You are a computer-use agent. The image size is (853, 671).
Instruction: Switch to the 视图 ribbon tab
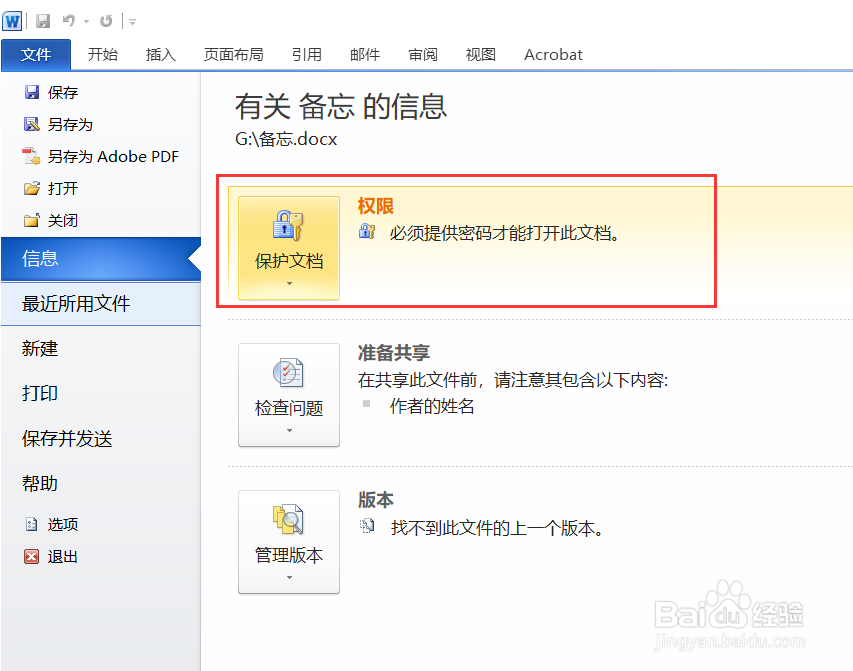[x=481, y=54]
